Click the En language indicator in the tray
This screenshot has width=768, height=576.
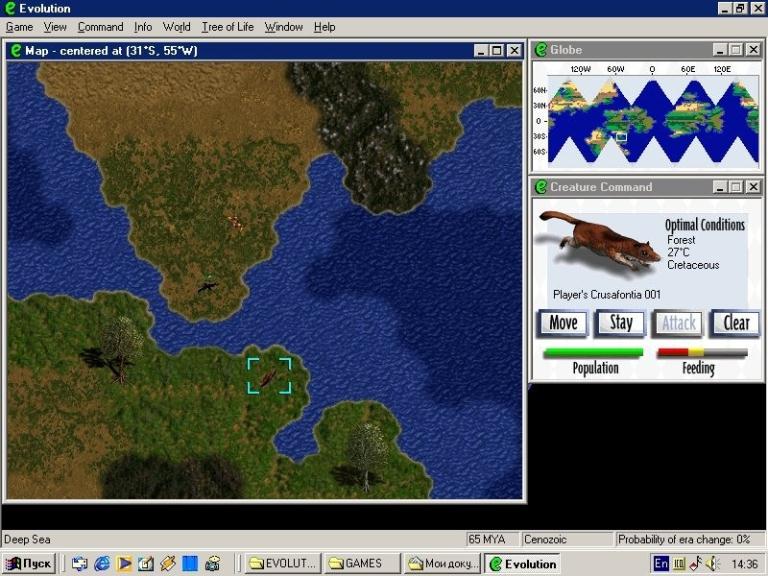click(x=661, y=564)
